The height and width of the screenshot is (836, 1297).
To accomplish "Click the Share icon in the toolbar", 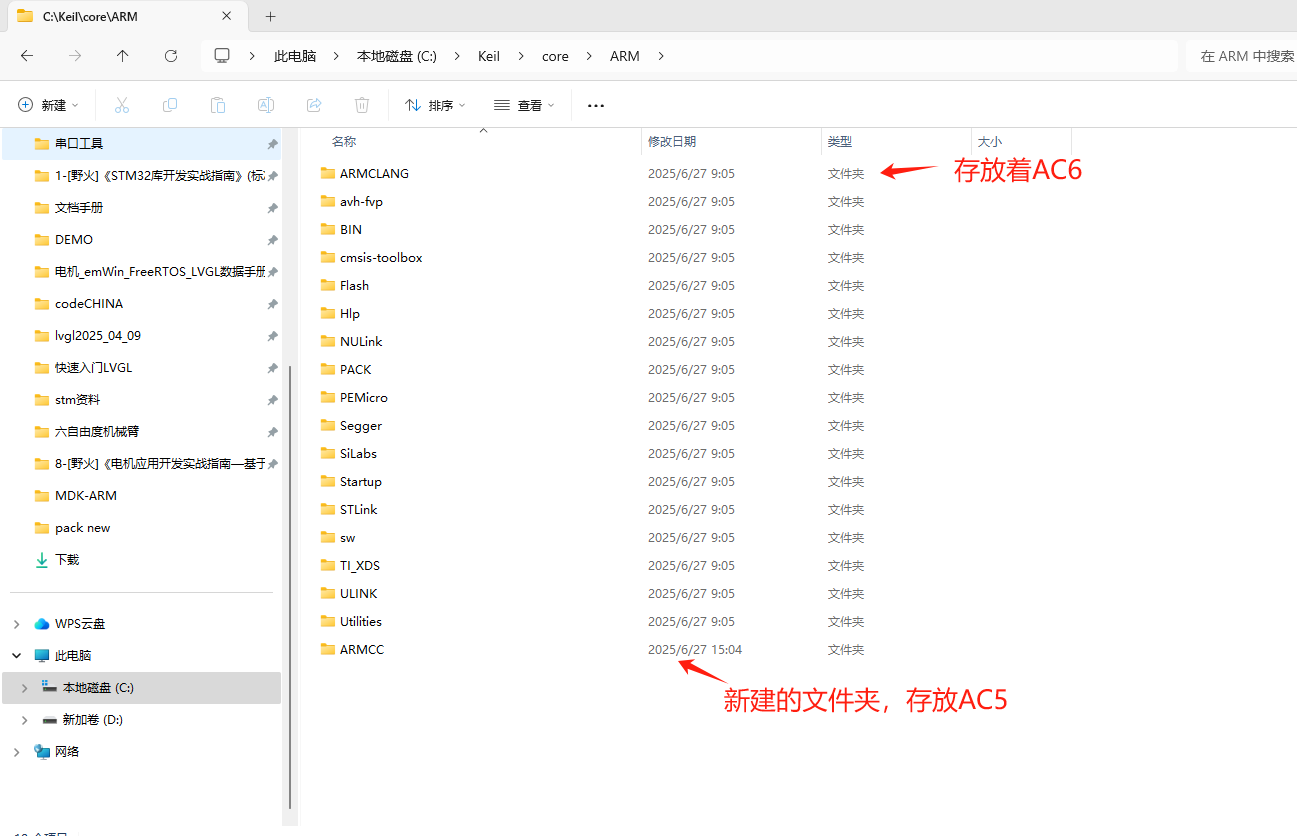I will point(313,104).
